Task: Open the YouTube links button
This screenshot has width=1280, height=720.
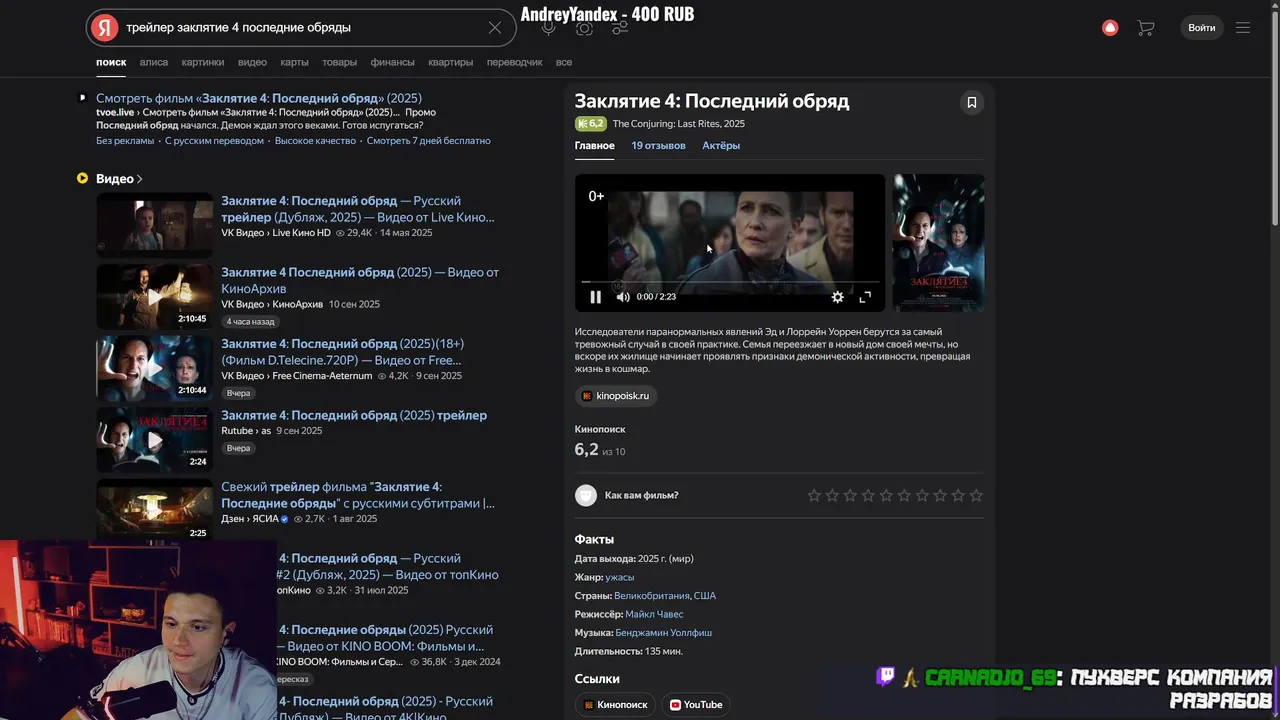Action: coord(696,705)
